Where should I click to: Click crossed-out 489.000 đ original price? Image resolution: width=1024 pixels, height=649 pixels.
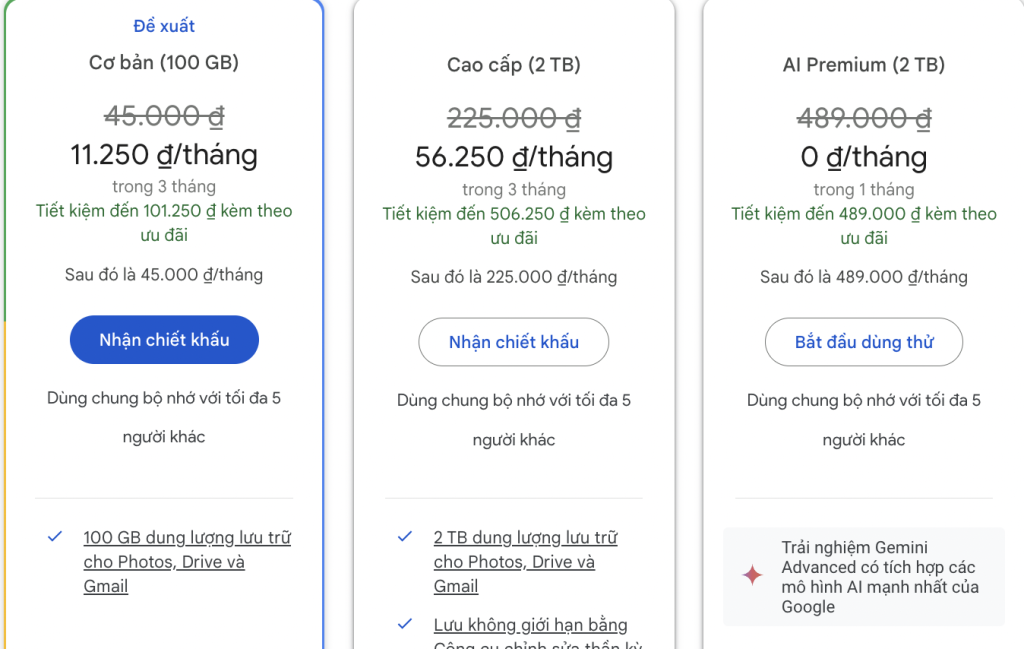[x=863, y=118]
